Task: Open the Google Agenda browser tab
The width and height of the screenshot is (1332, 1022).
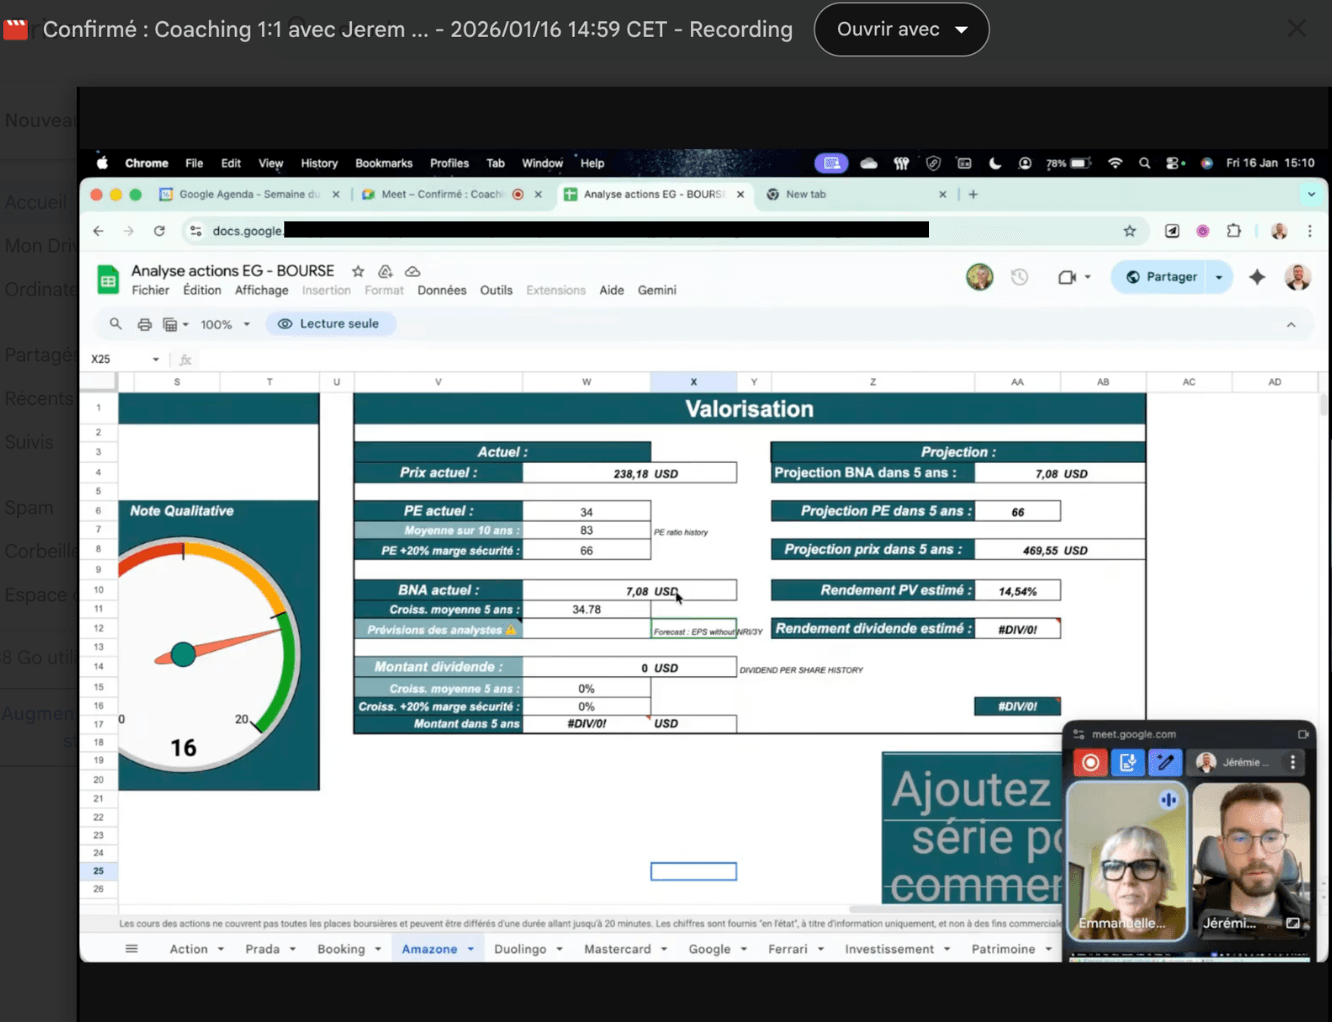Action: tap(249, 194)
